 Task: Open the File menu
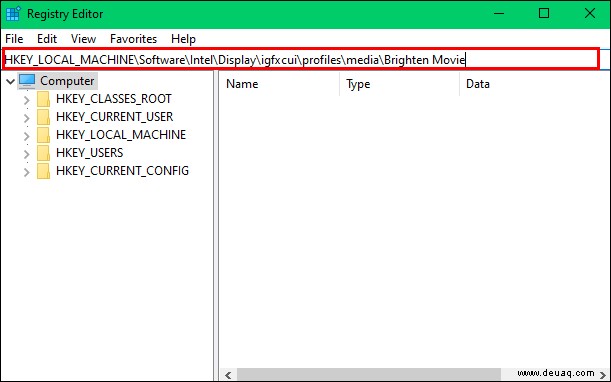pos(14,39)
